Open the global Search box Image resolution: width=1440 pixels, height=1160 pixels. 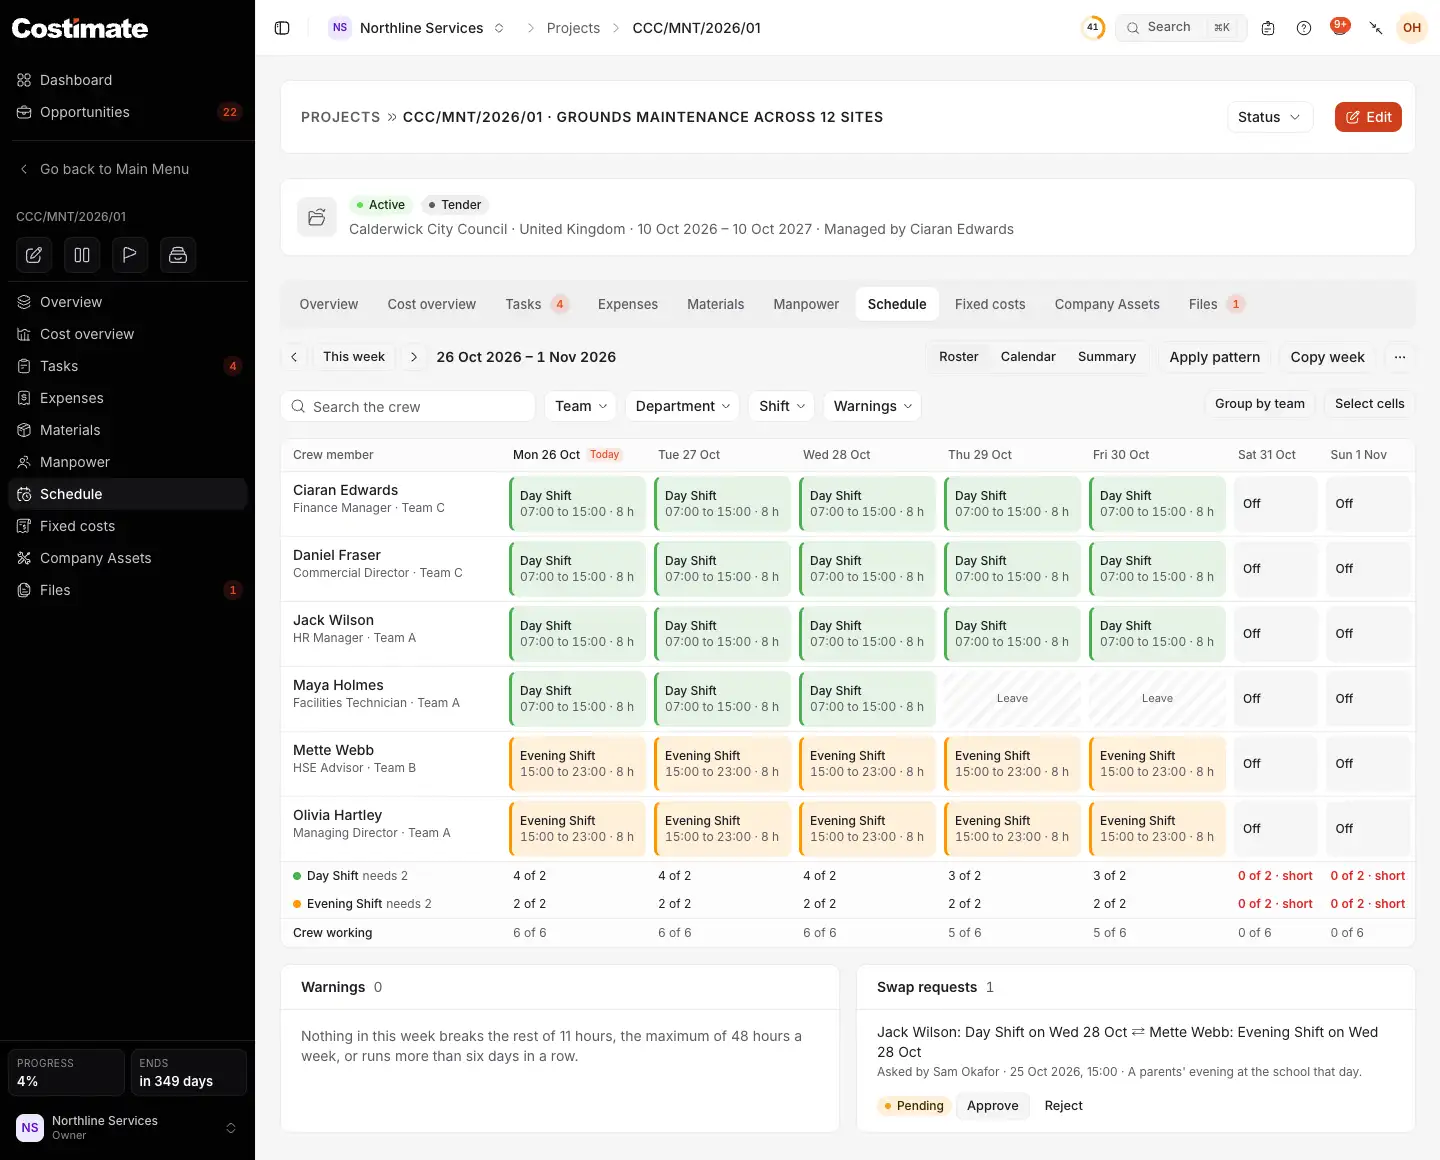pyautogui.click(x=1181, y=28)
